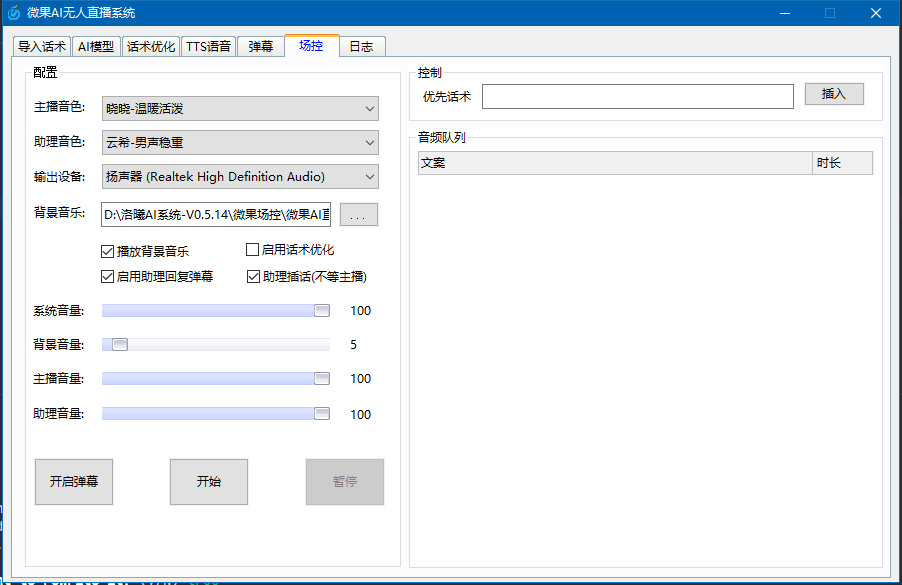The image size is (902, 585).
Task: Open the 弹幕 tab
Action: coord(260,45)
